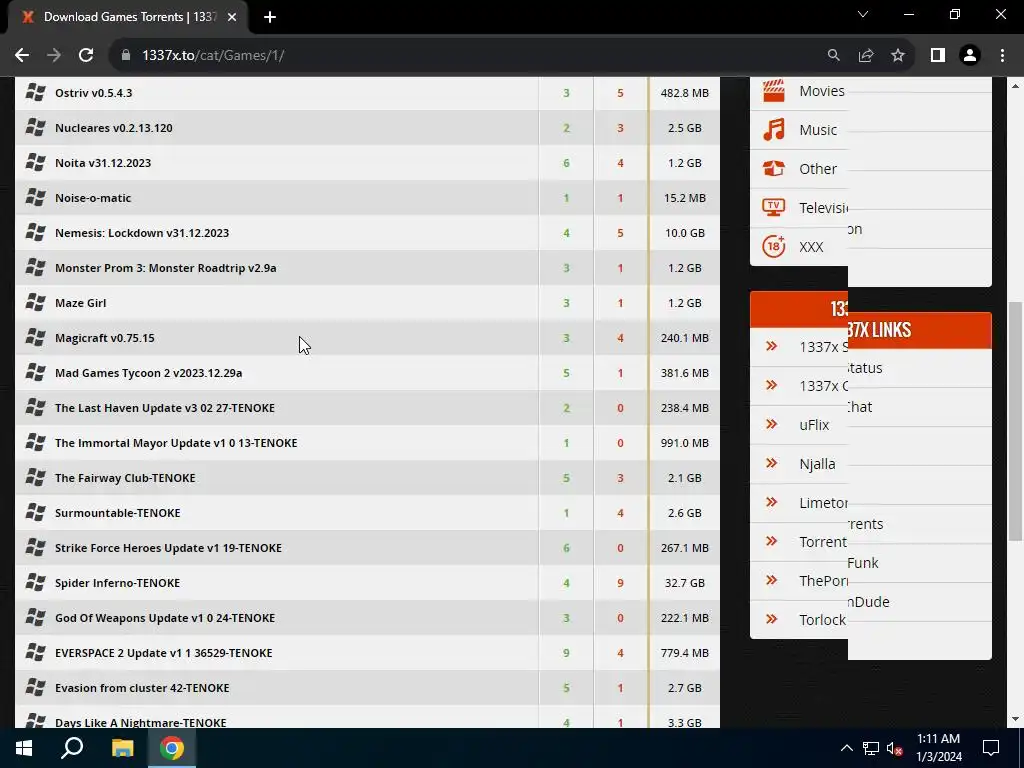The width and height of the screenshot is (1024, 768).
Task: Open a new tab with plus button
Action: click(270, 17)
